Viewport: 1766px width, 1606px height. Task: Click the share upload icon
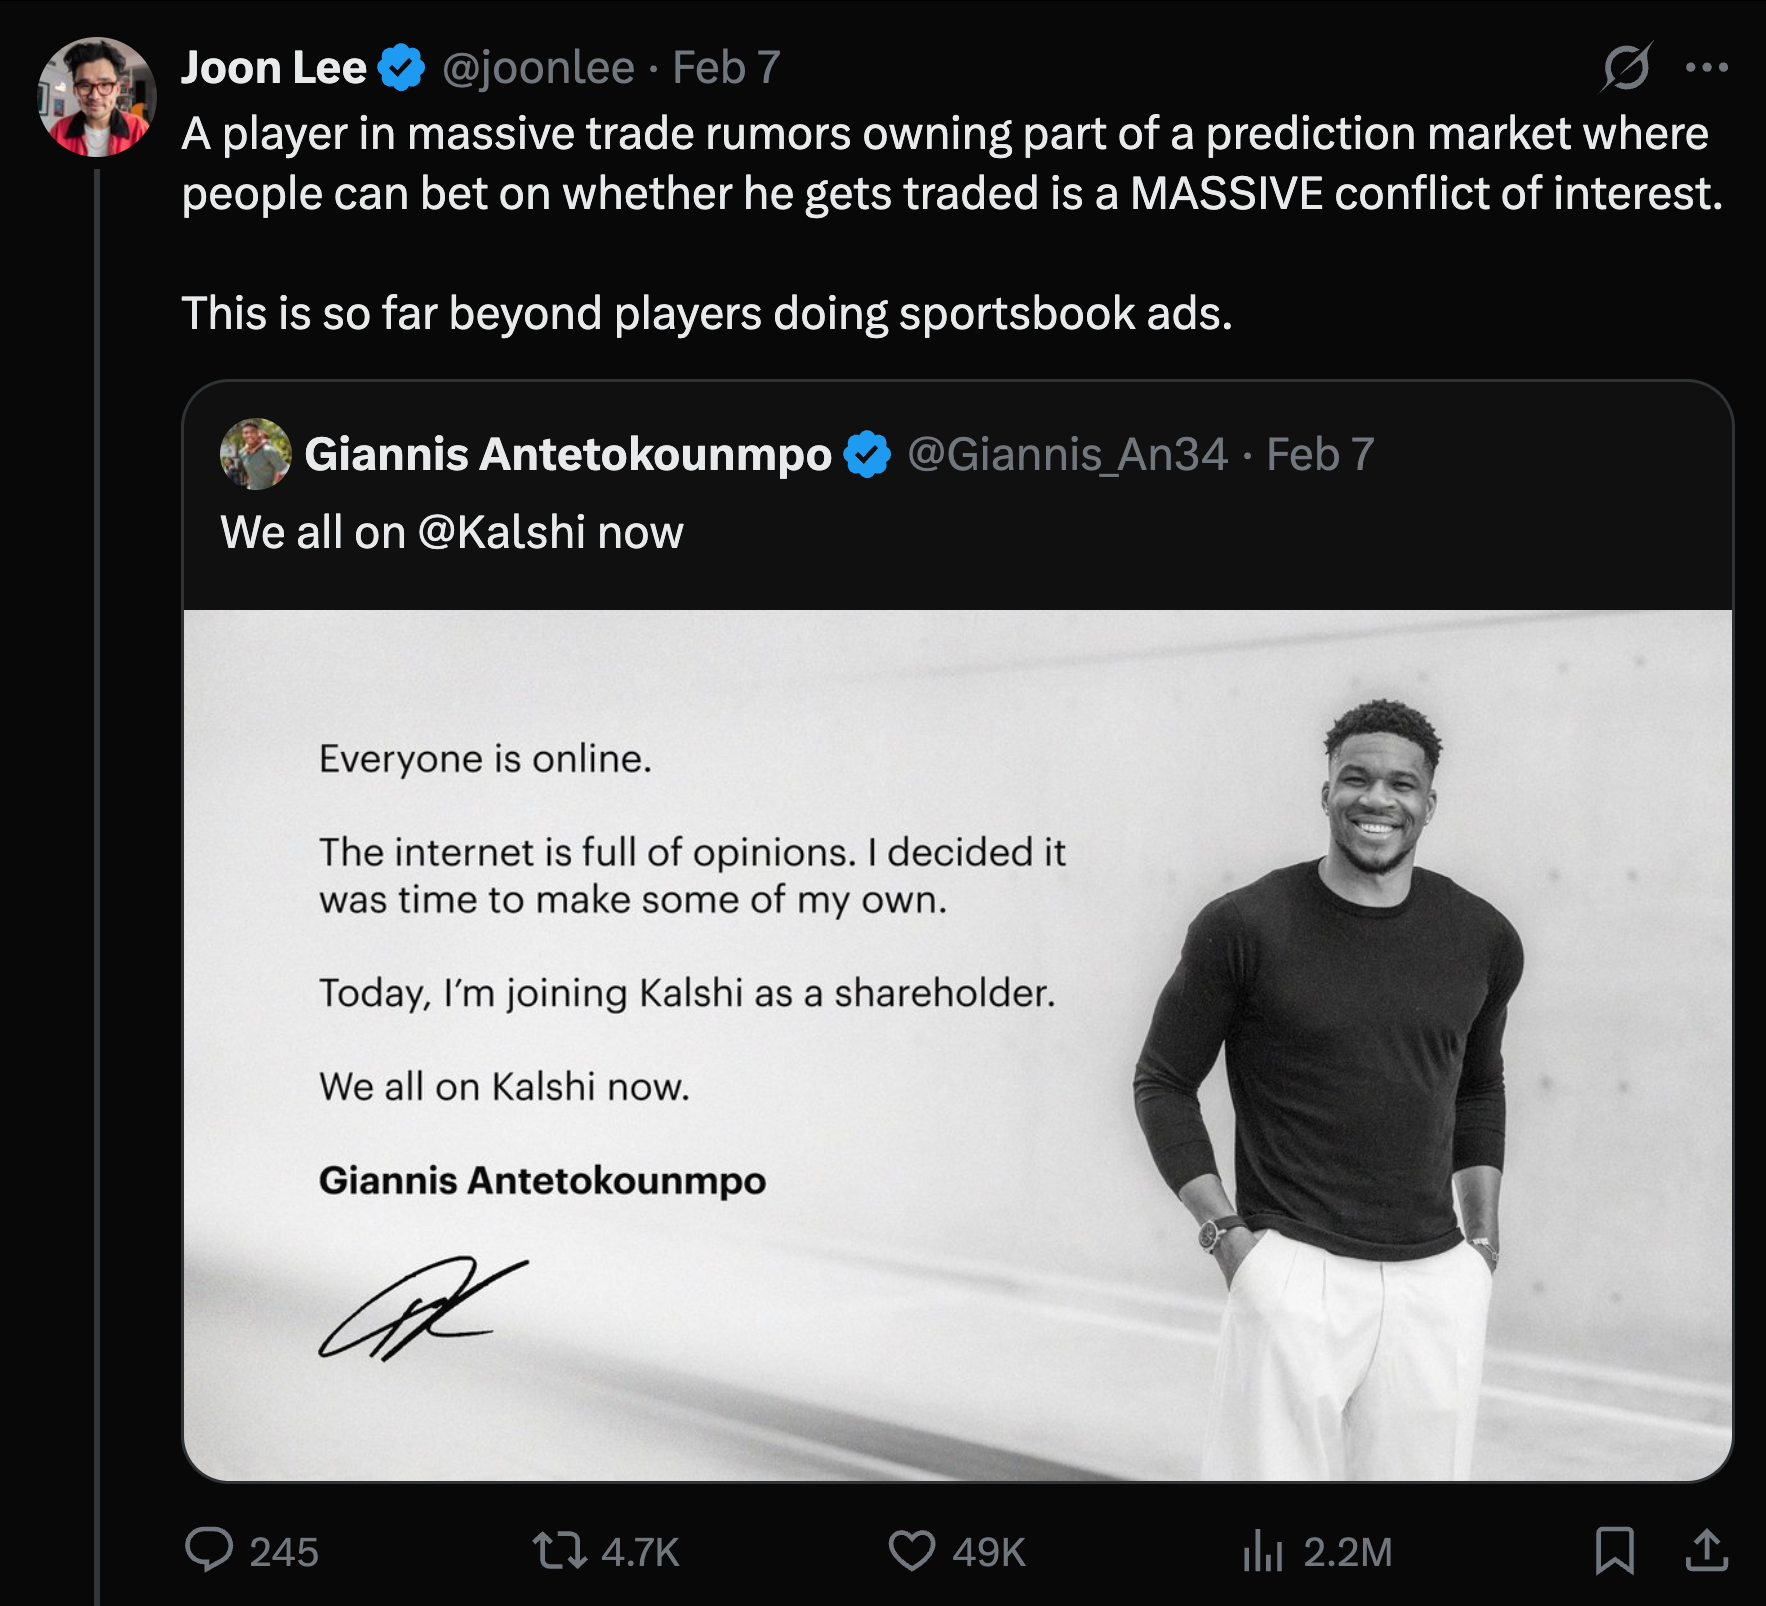pyautogui.click(x=1706, y=1551)
